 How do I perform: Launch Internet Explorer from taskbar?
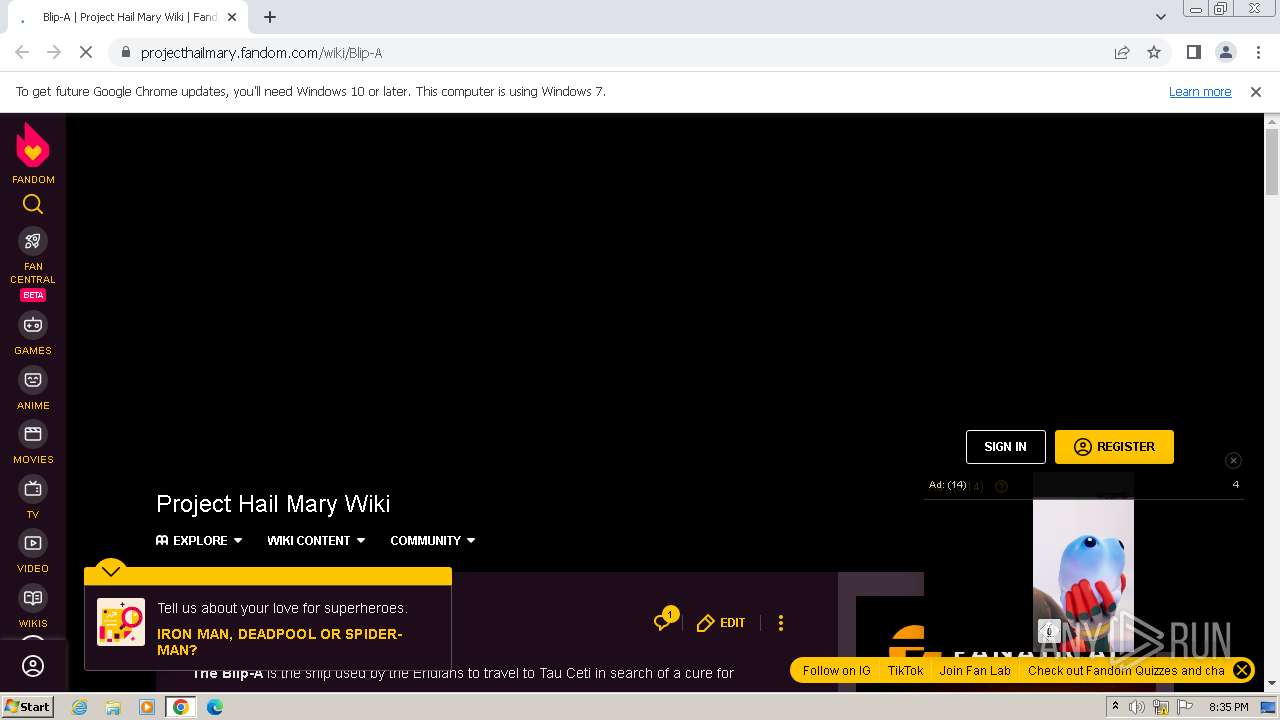point(79,707)
